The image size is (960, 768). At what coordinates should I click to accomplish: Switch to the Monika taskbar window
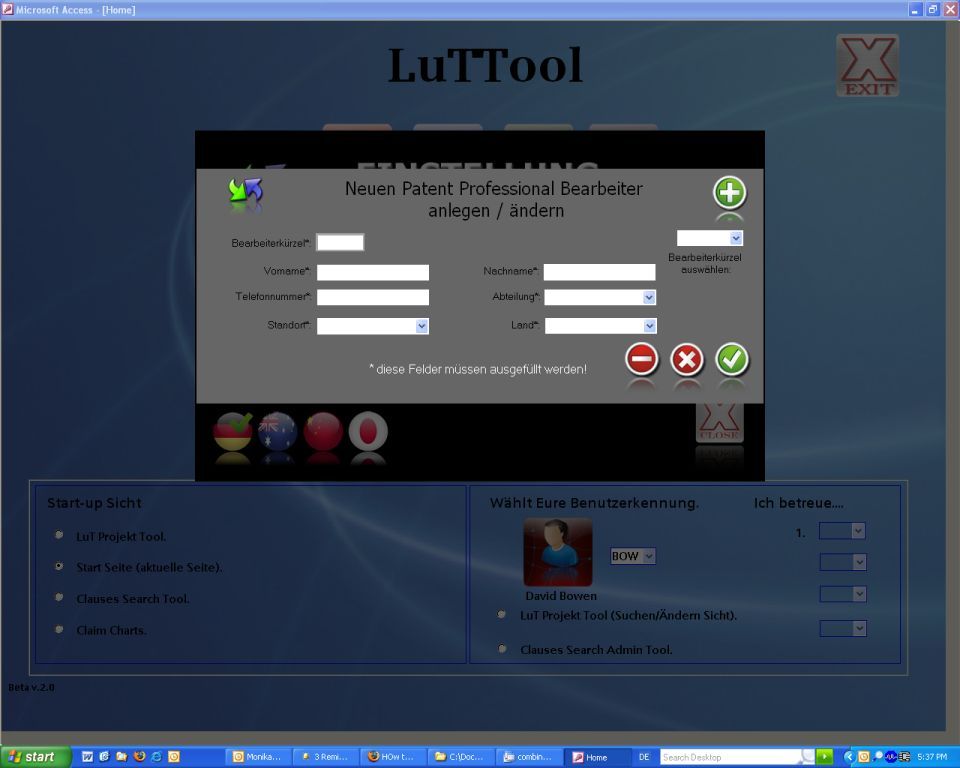(258, 757)
